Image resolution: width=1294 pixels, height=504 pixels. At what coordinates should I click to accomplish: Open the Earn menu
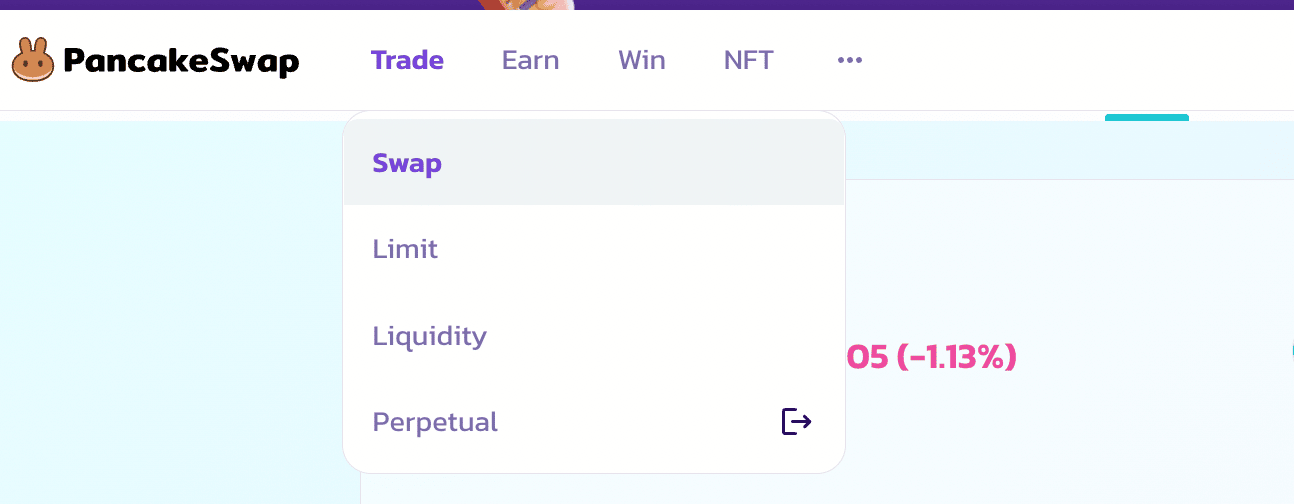point(530,61)
